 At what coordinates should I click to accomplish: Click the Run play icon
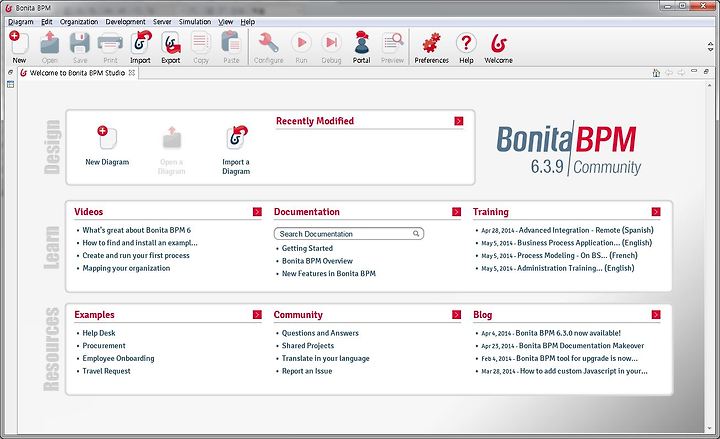coord(301,43)
